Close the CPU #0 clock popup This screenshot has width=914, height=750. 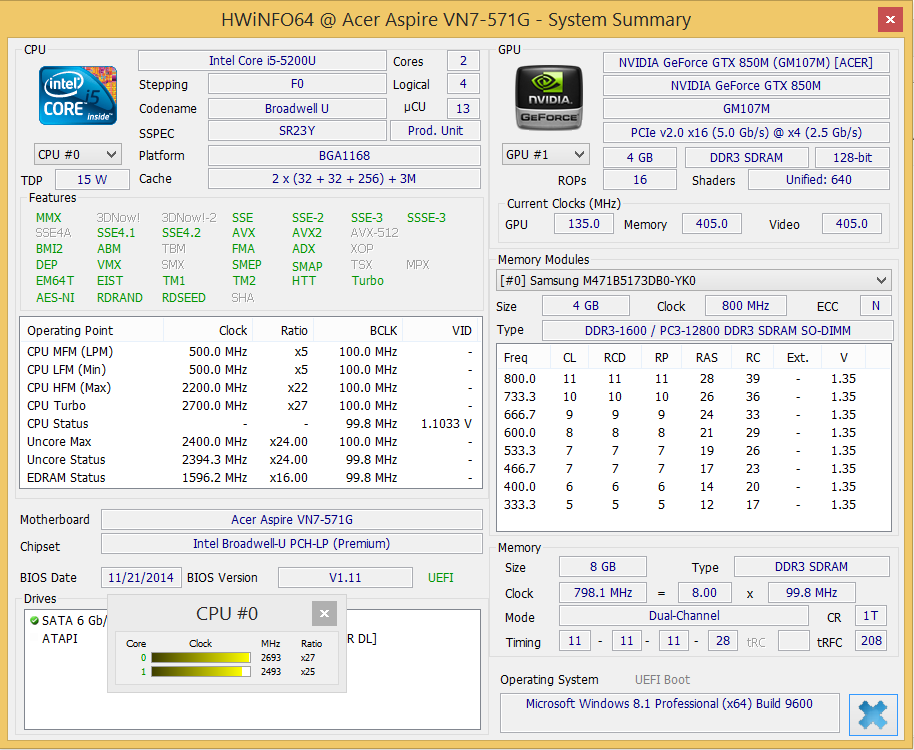(324, 613)
